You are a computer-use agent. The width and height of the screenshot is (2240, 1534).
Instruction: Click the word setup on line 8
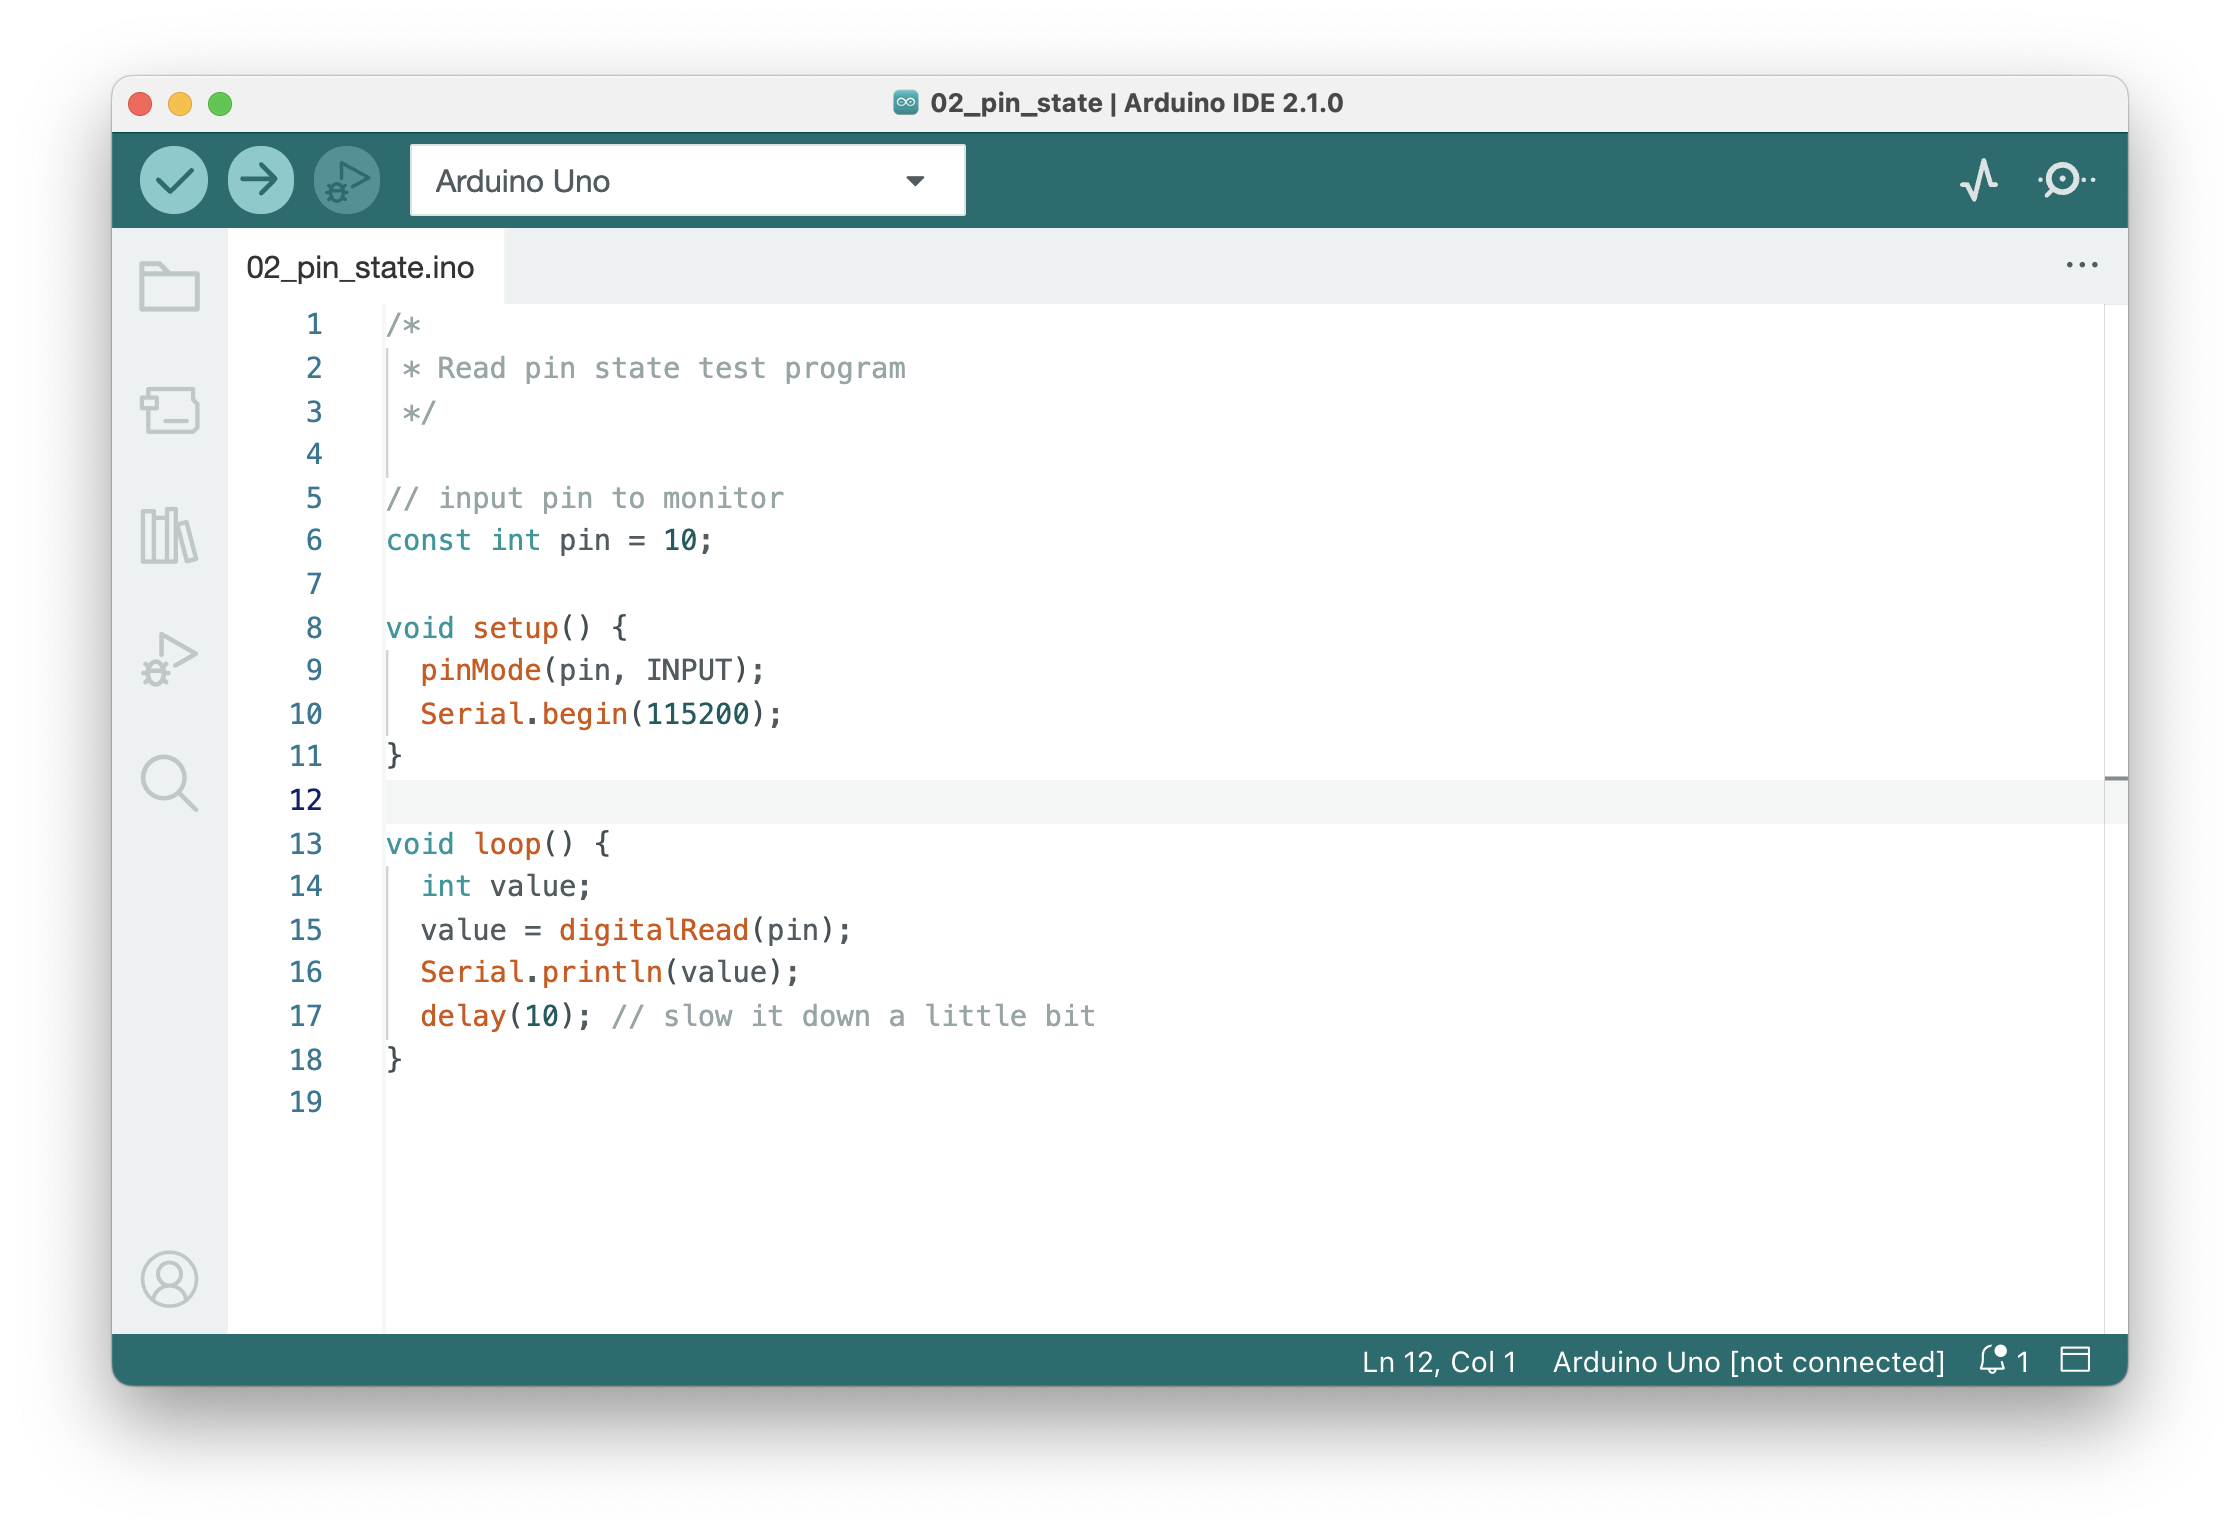[515, 627]
